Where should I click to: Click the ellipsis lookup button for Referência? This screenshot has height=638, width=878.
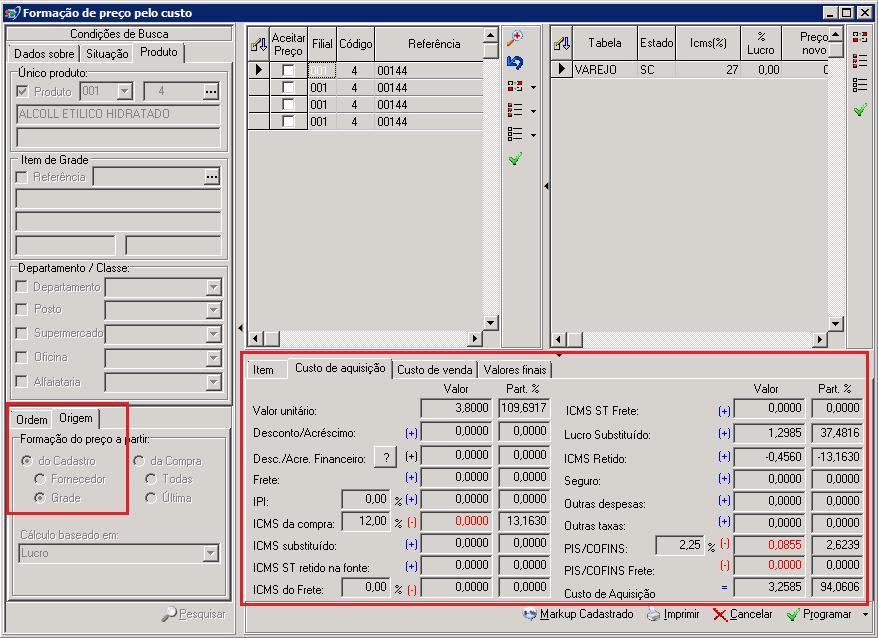212,177
